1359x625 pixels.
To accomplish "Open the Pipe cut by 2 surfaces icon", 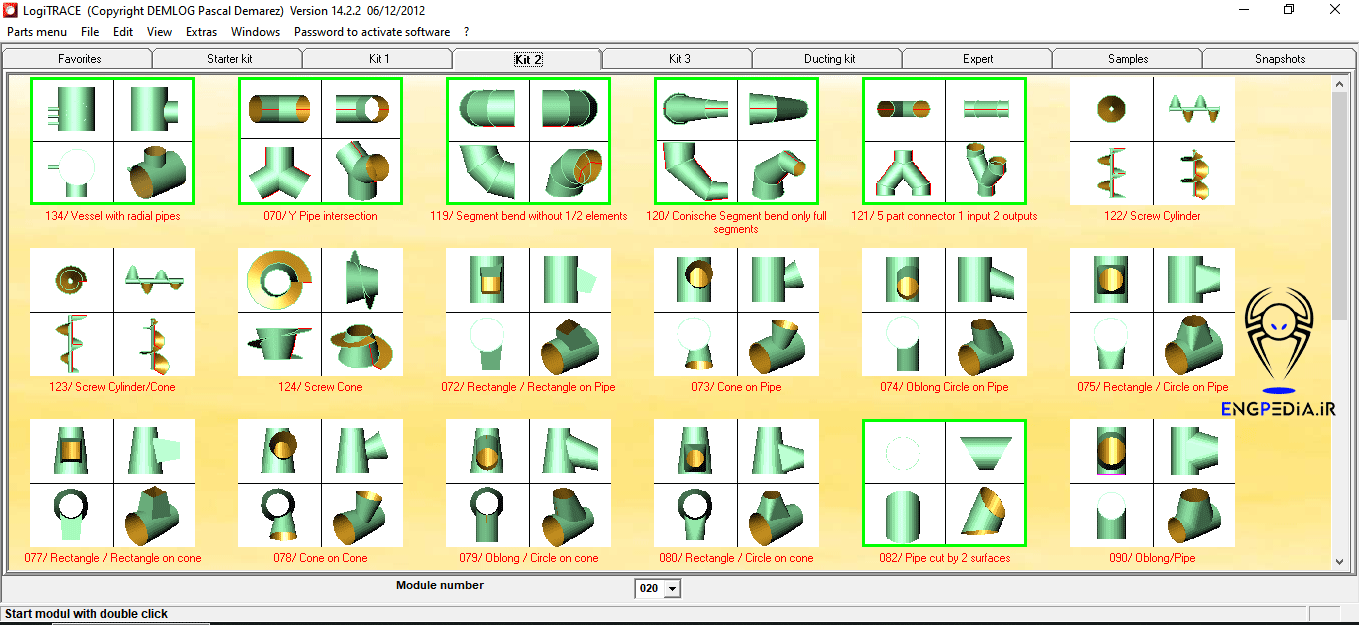I will pos(944,483).
